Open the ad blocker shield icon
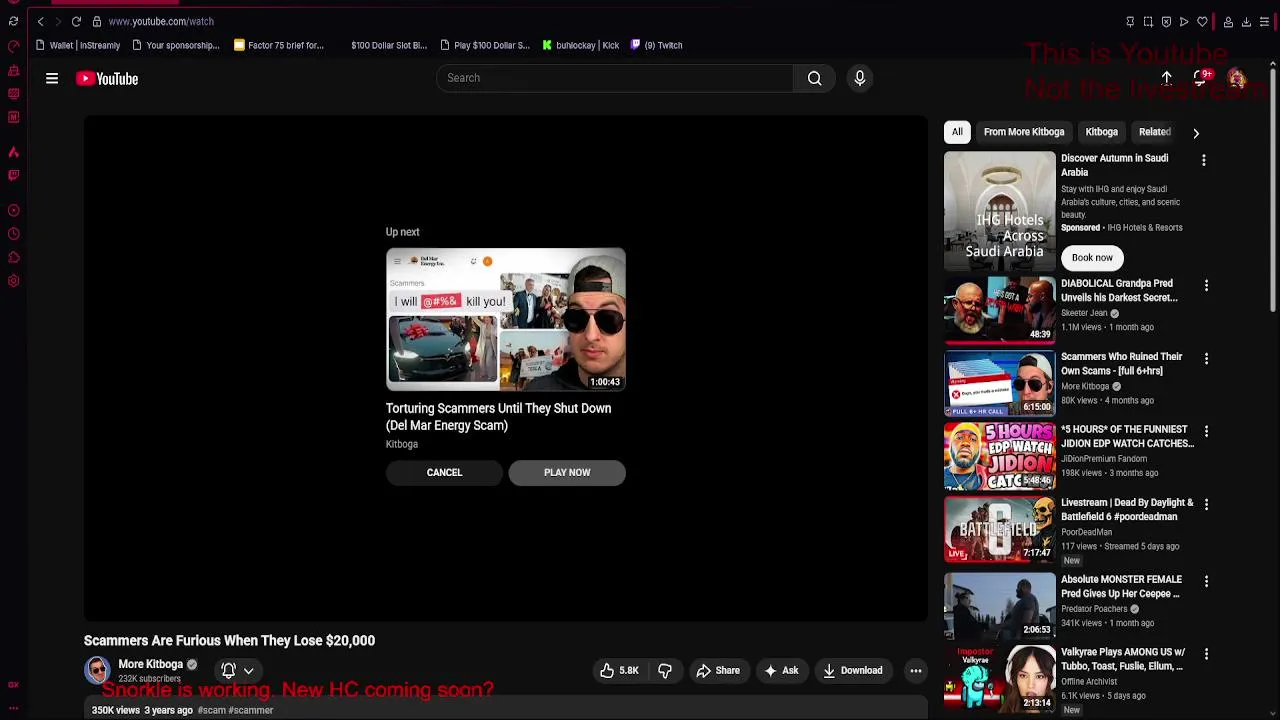This screenshot has height=720, width=1280. click(x=1166, y=22)
